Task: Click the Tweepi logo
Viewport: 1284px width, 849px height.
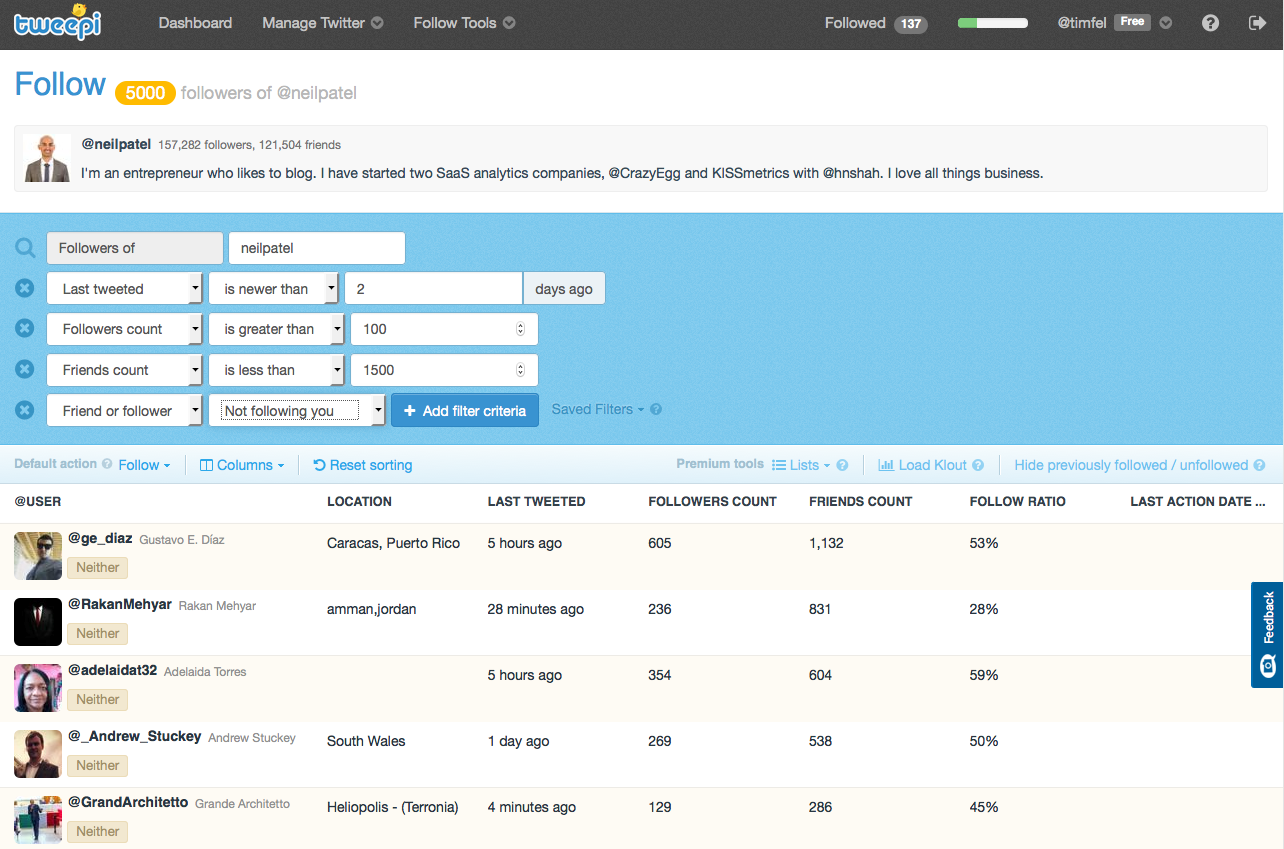Action: [56, 21]
